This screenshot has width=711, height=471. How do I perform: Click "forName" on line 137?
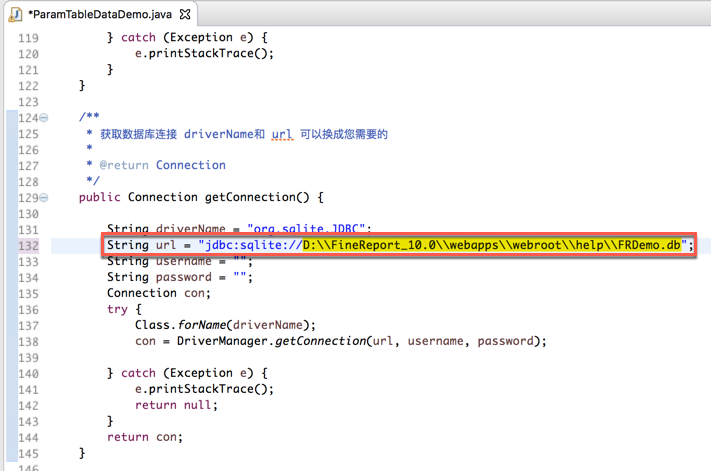pyautogui.click(x=202, y=325)
